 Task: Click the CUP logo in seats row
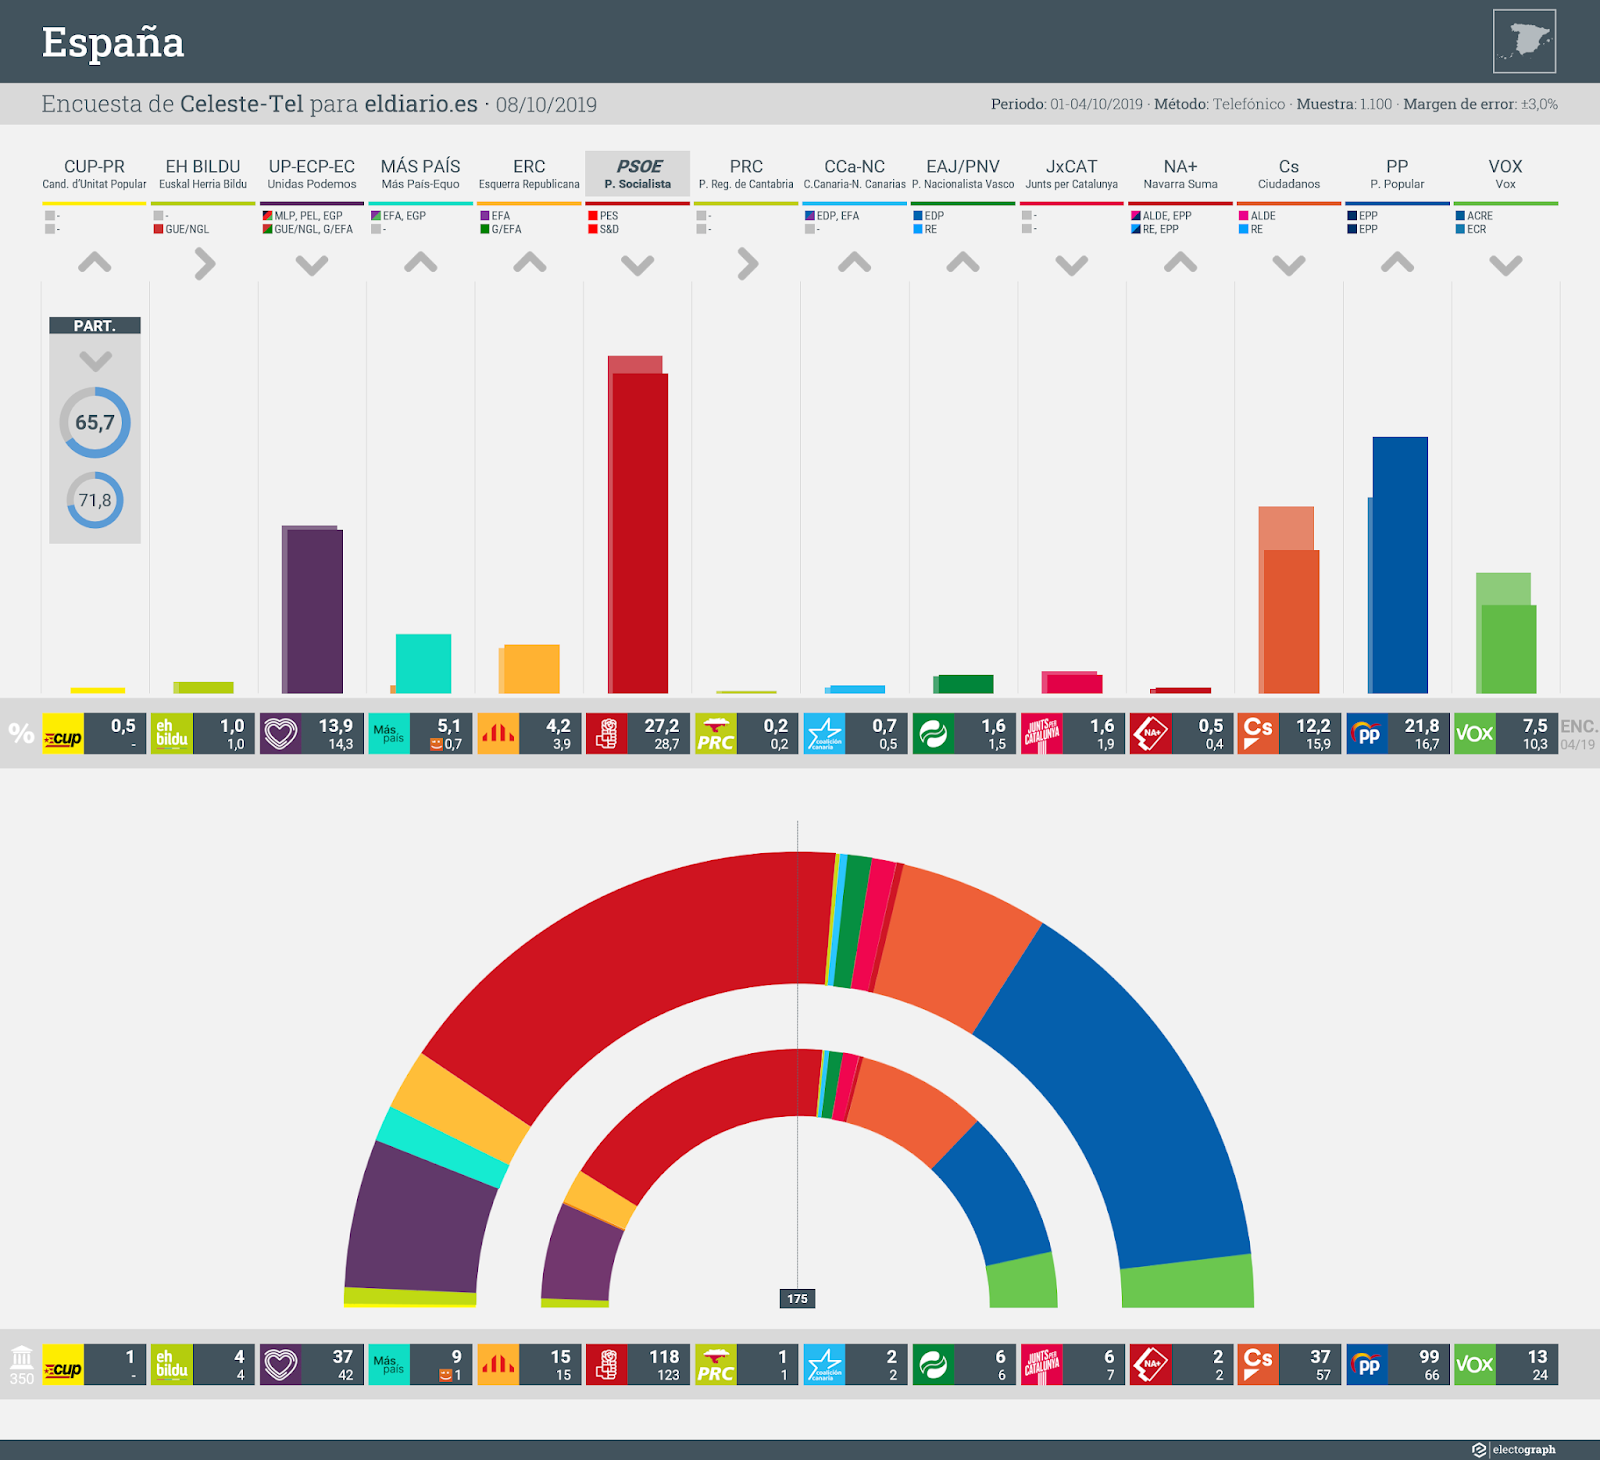point(63,1365)
